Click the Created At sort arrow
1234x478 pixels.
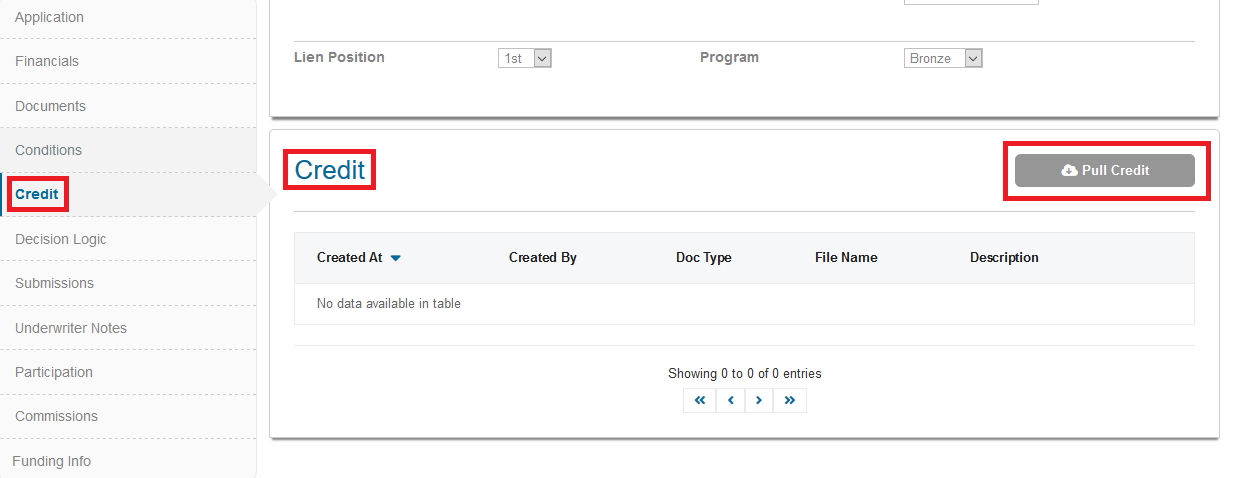(x=396, y=258)
